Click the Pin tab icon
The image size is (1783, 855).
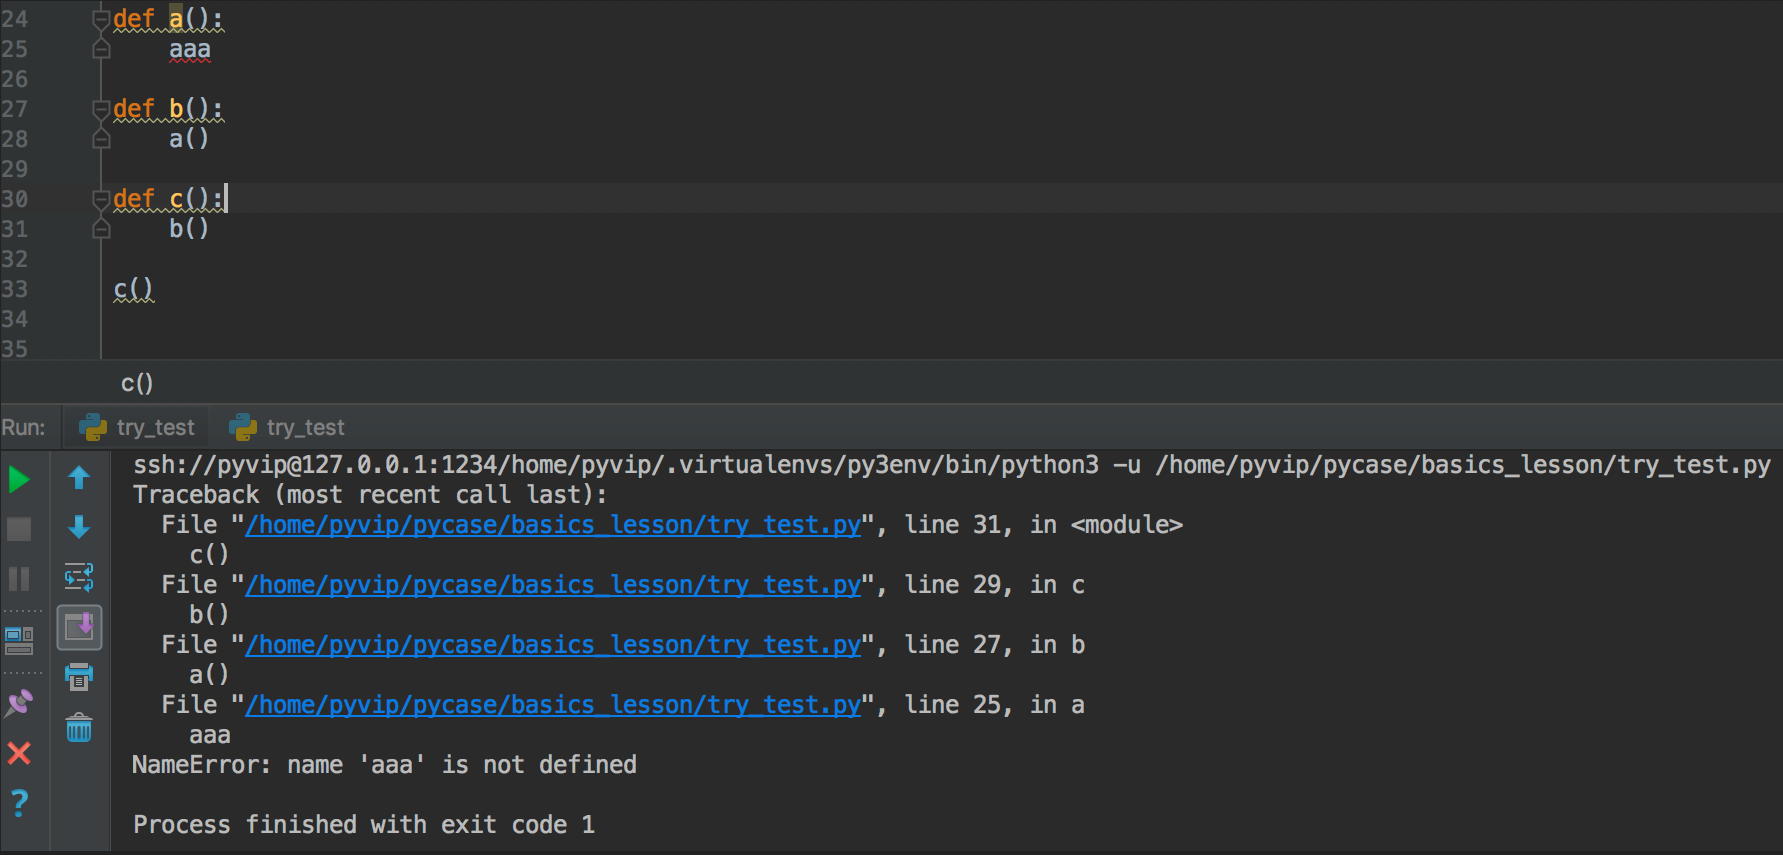pos(19,704)
